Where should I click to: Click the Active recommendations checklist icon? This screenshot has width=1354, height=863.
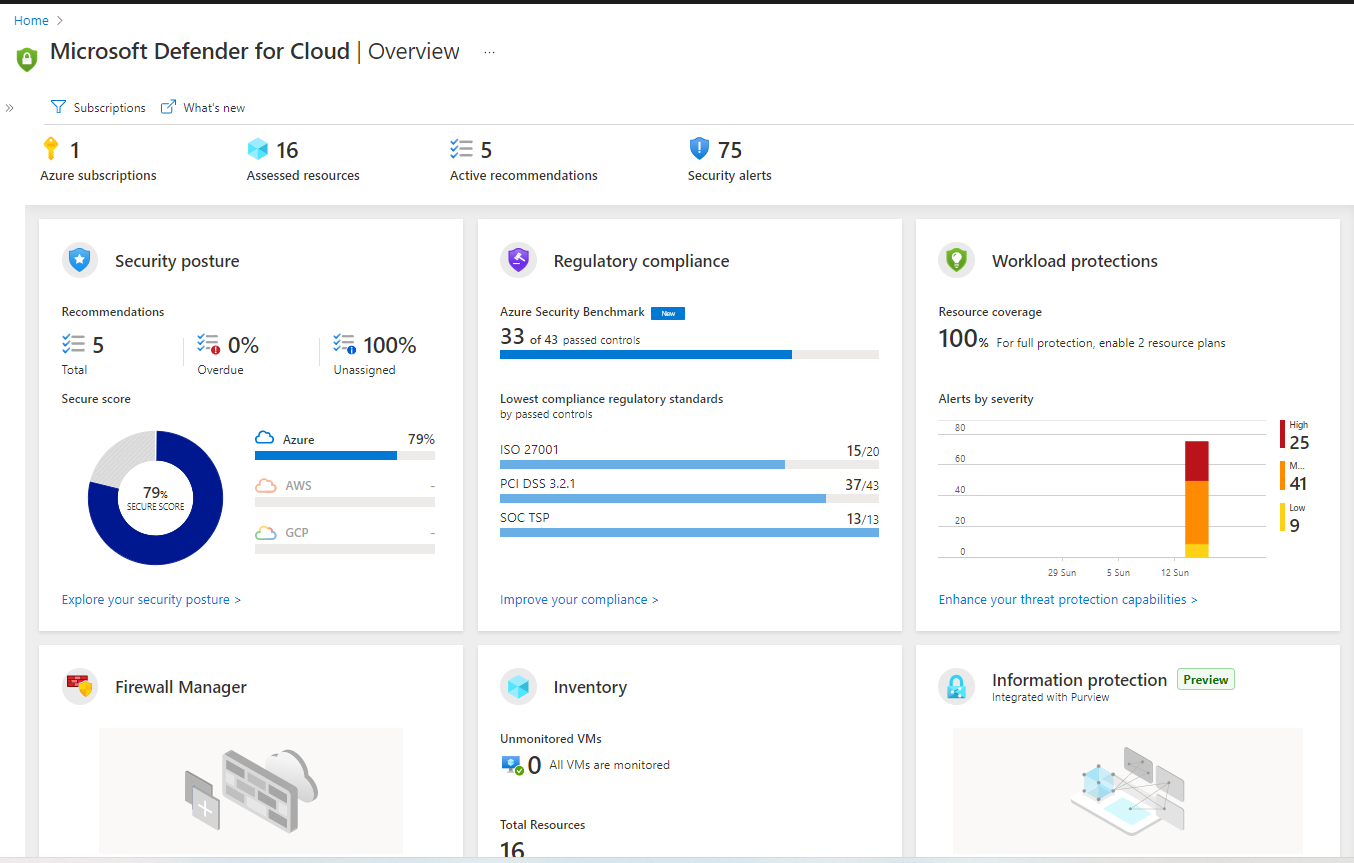(x=461, y=149)
